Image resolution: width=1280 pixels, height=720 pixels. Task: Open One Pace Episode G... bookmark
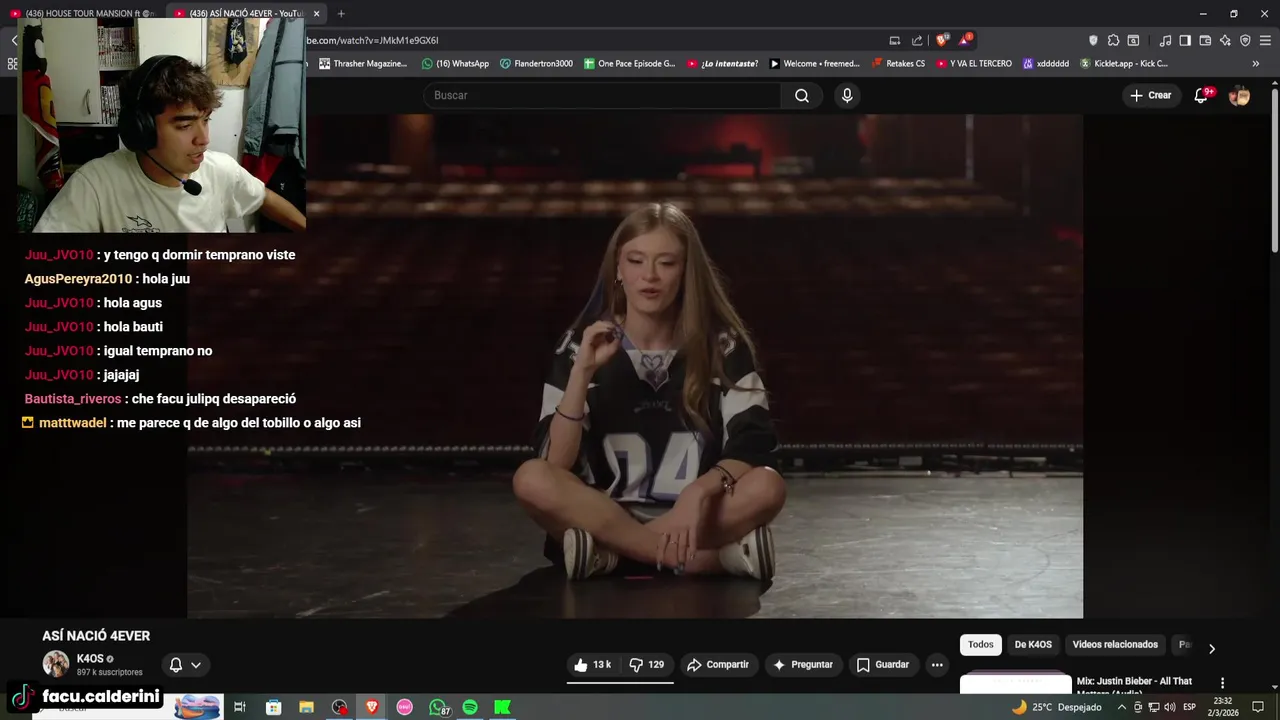(630, 63)
